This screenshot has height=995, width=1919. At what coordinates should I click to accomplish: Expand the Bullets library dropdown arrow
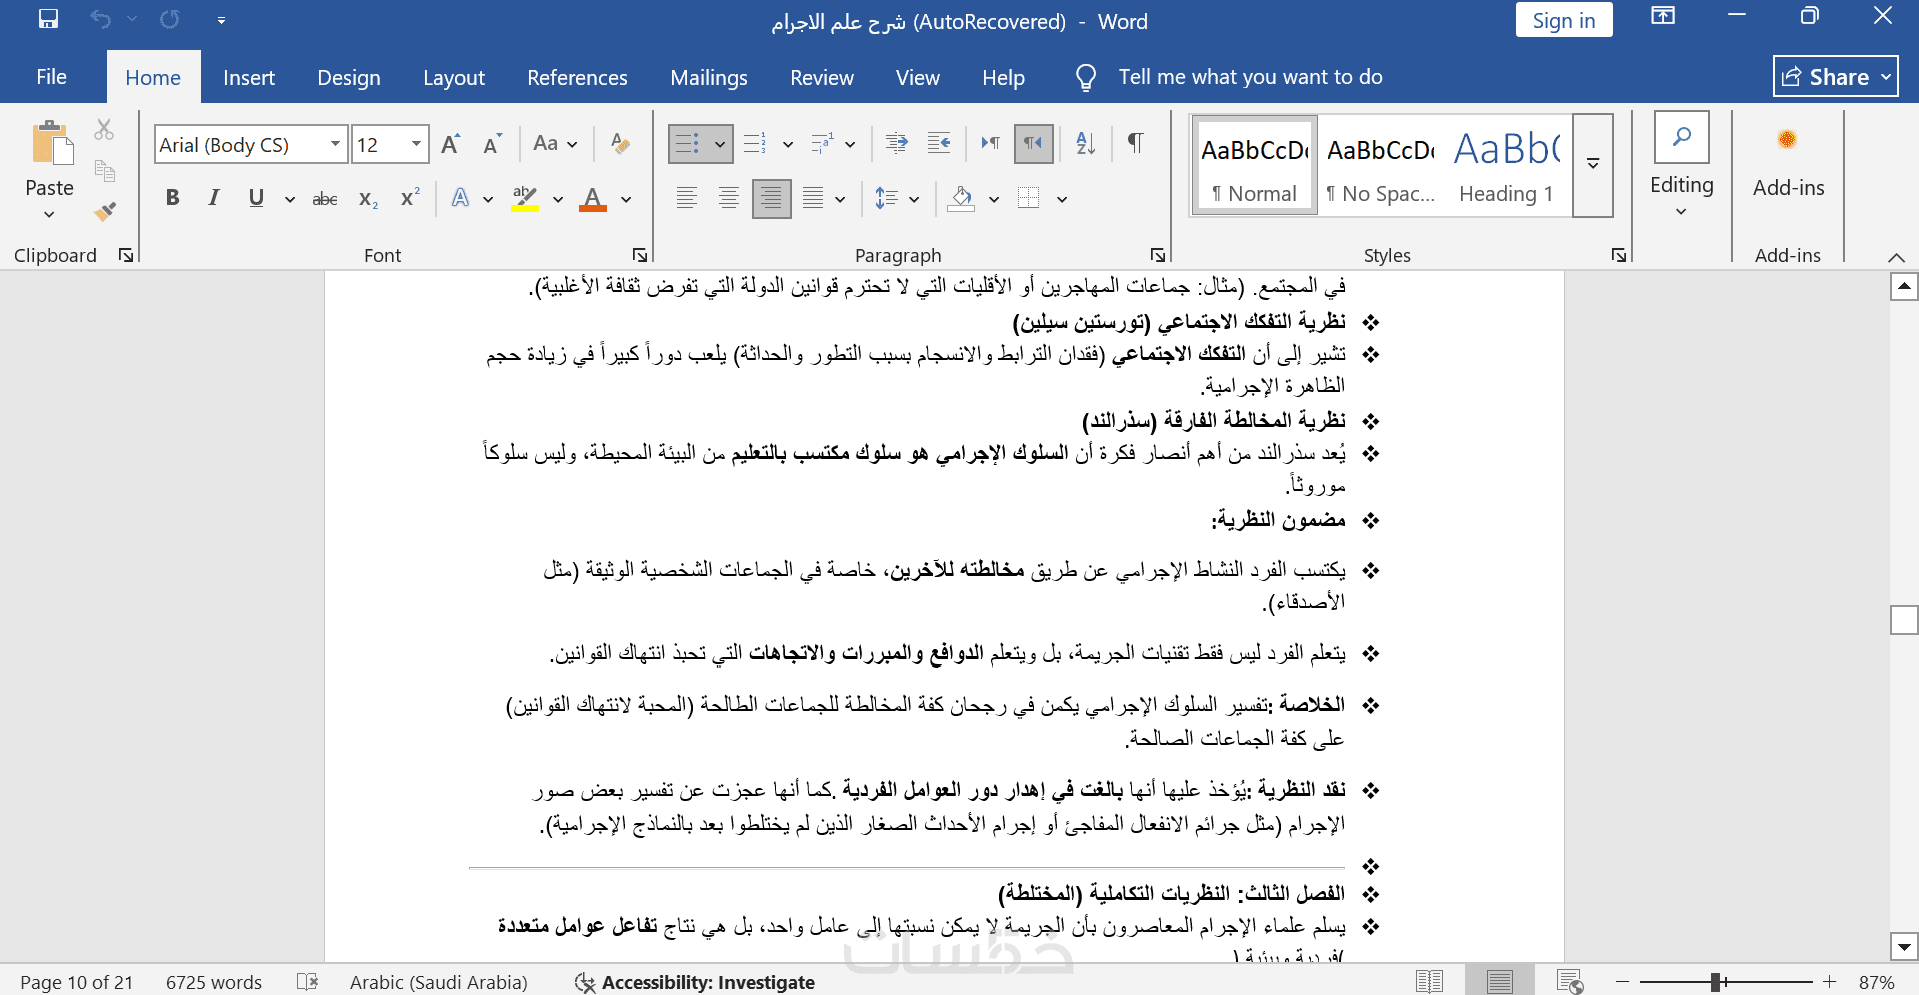pyautogui.click(x=719, y=144)
